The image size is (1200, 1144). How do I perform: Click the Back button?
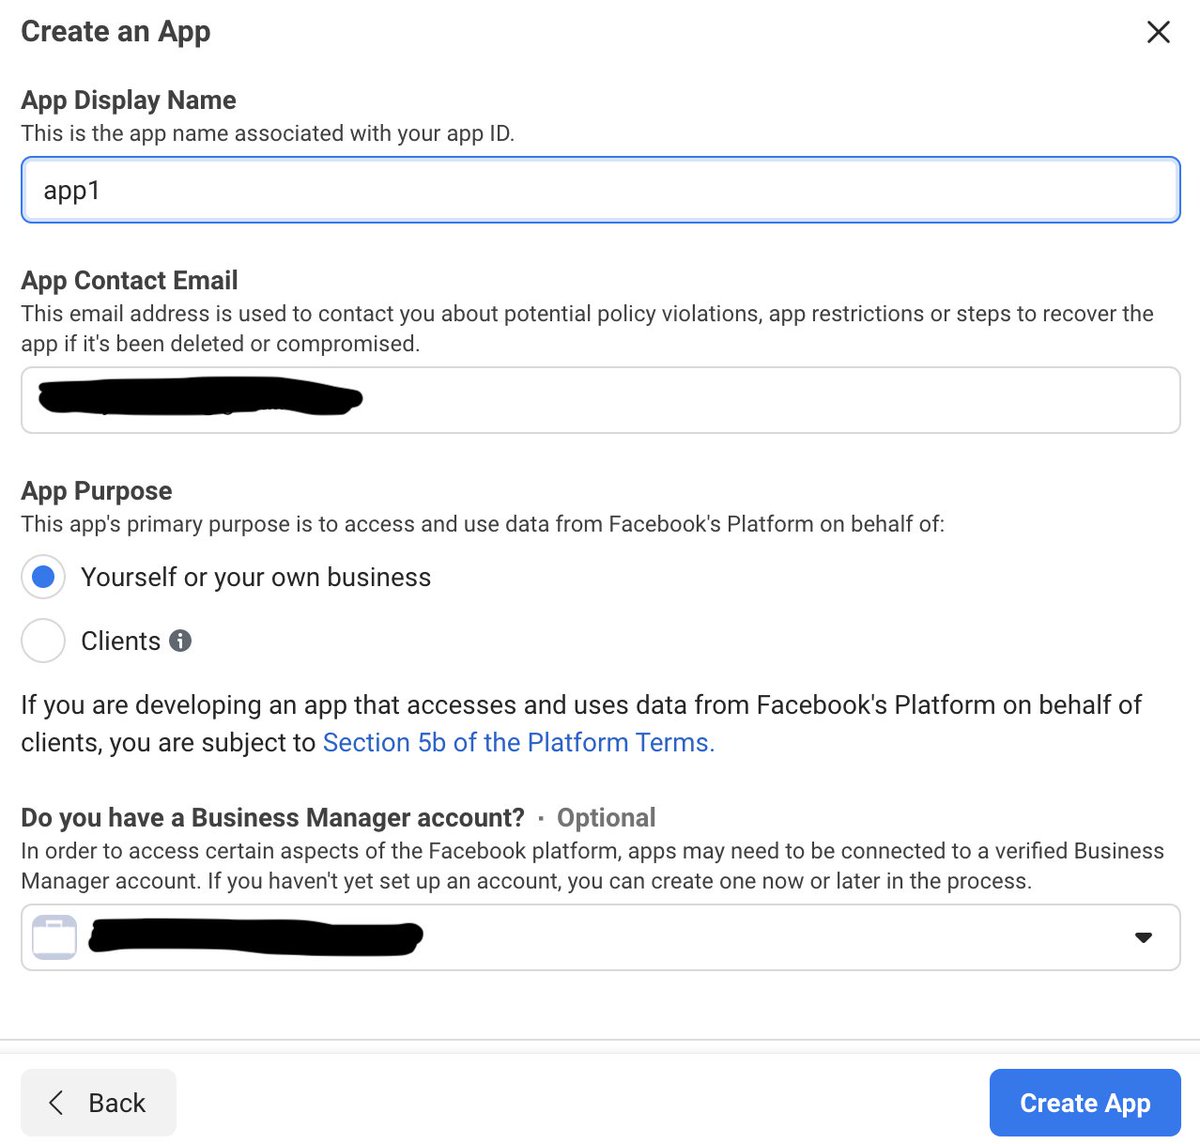click(x=98, y=1102)
